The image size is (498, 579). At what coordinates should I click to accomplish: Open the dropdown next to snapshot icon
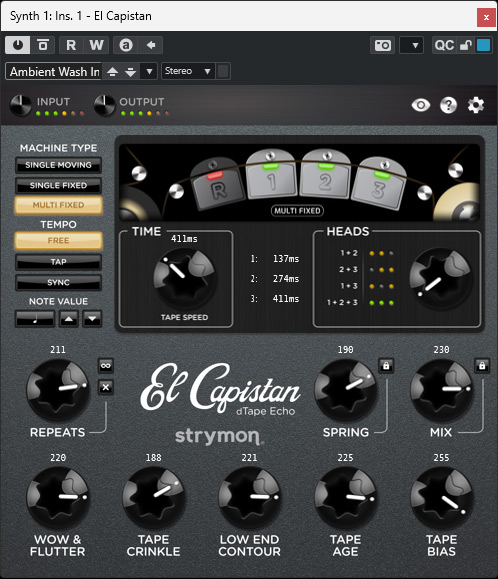[412, 45]
